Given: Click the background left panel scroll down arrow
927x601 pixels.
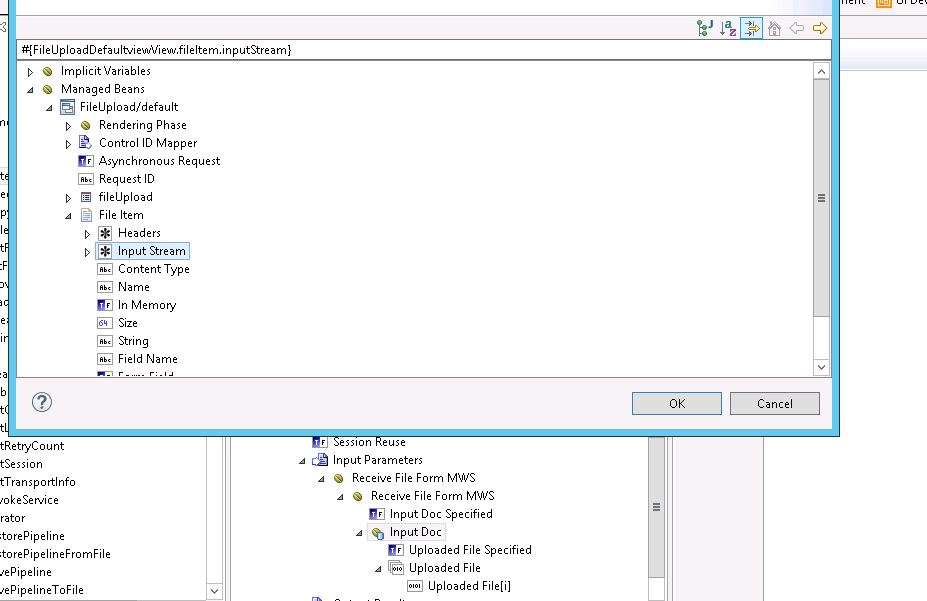Looking at the screenshot, I should click(214, 591).
